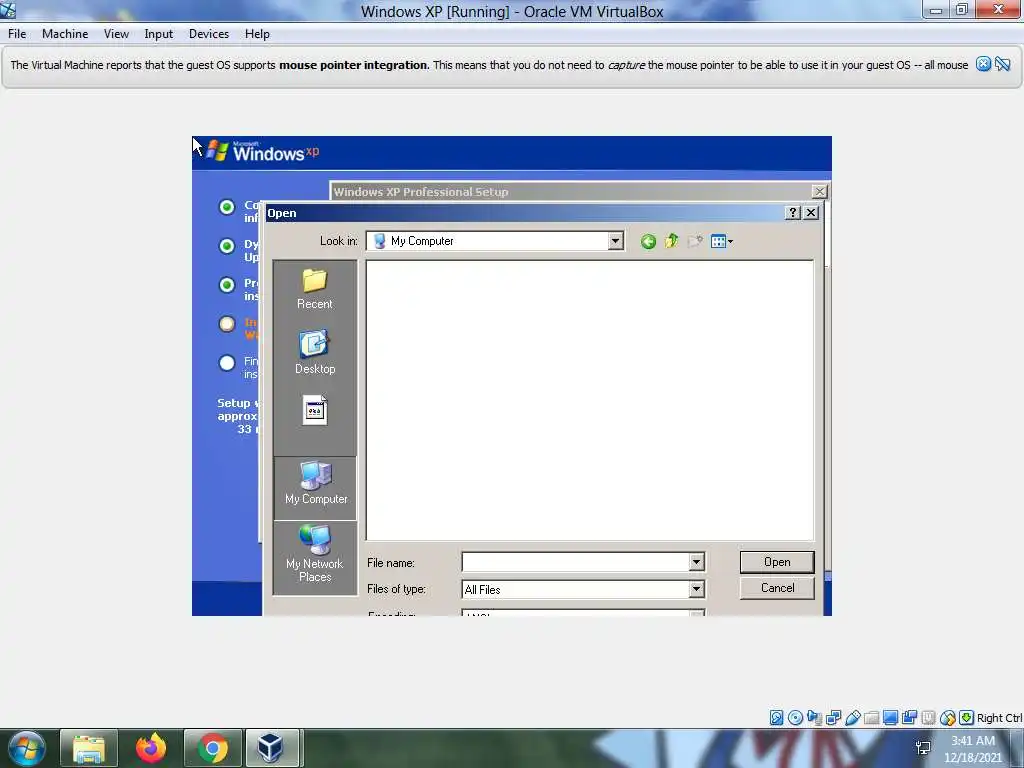Restore down the VirtualBox window
The image size is (1024, 768).
[x=962, y=9]
